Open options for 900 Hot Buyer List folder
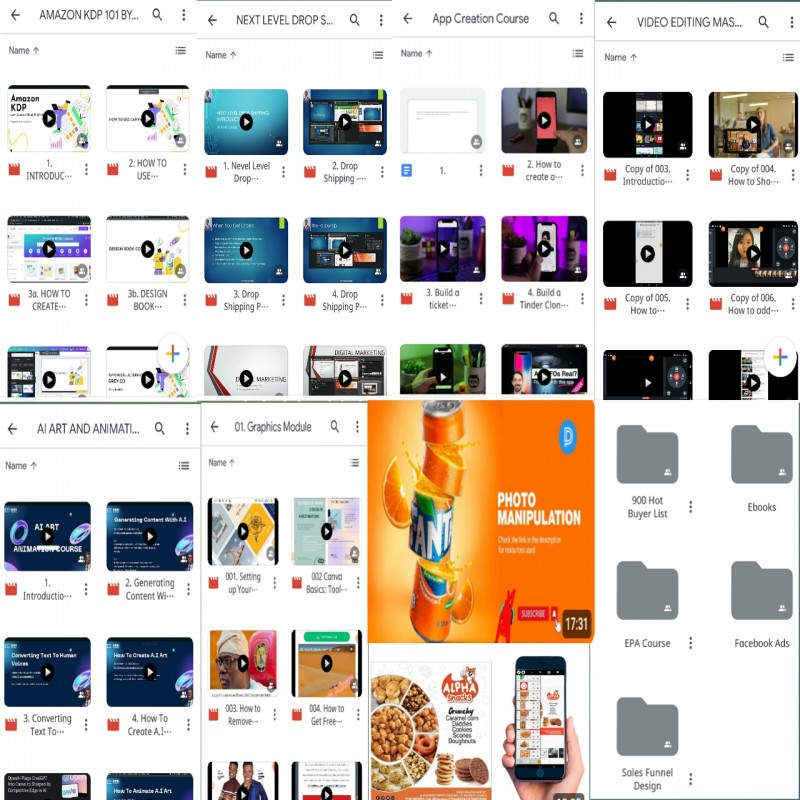The image size is (800, 800). pos(691,507)
